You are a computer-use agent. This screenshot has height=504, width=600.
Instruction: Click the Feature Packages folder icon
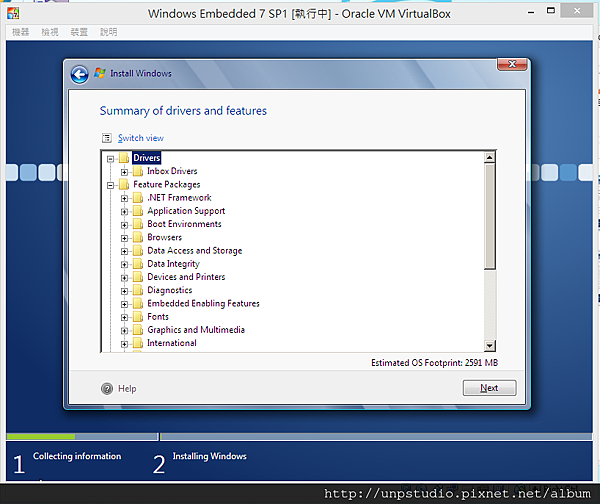pyautogui.click(x=124, y=184)
